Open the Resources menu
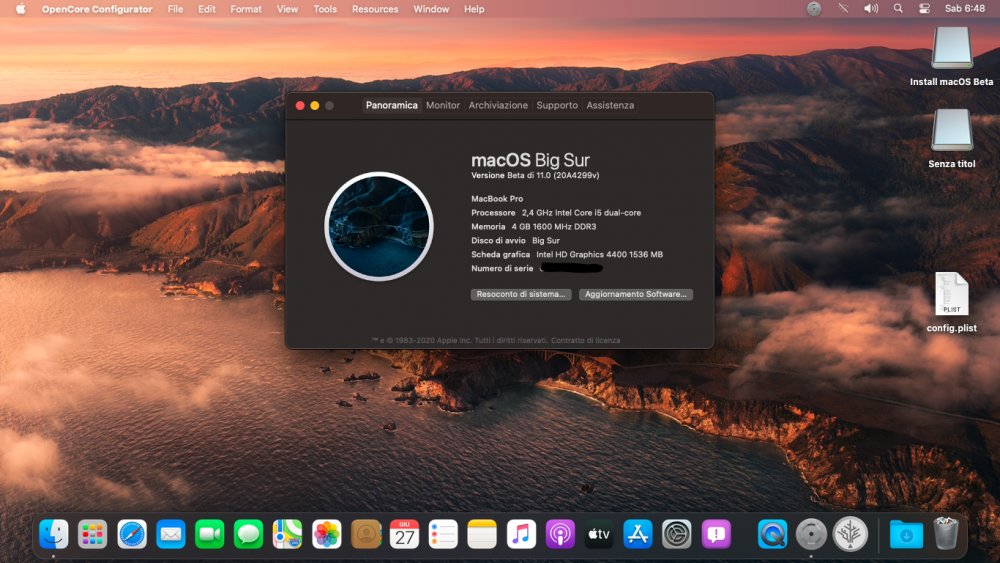This screenshot has height=563, width=1000. coord(375,9)
